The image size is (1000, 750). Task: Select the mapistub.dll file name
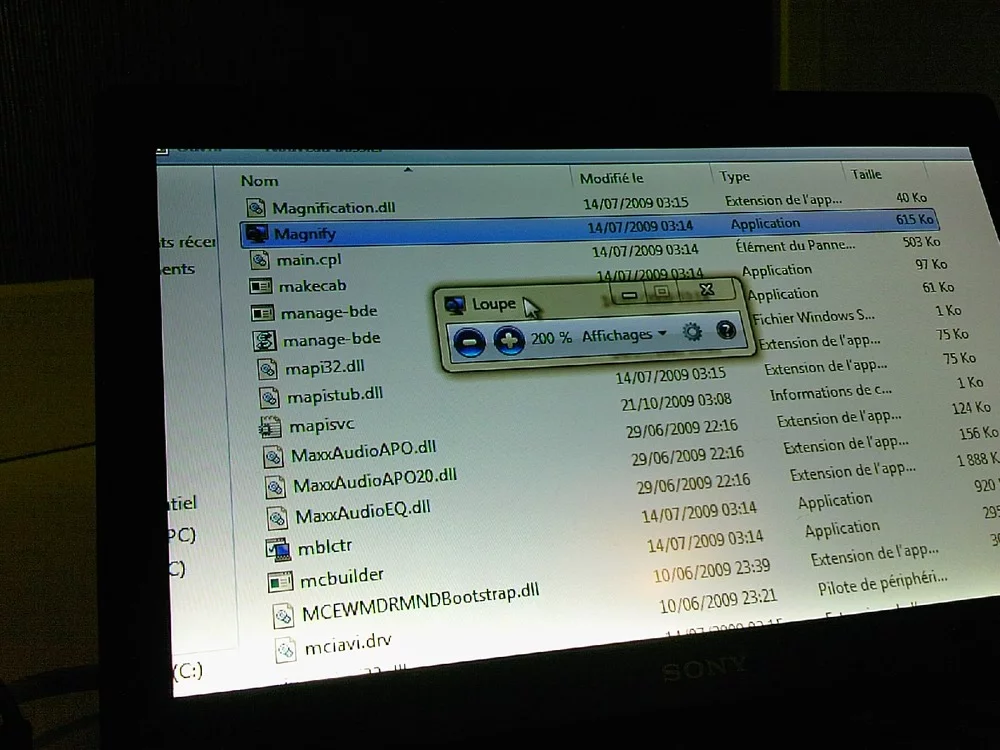[x=335, y=396]
